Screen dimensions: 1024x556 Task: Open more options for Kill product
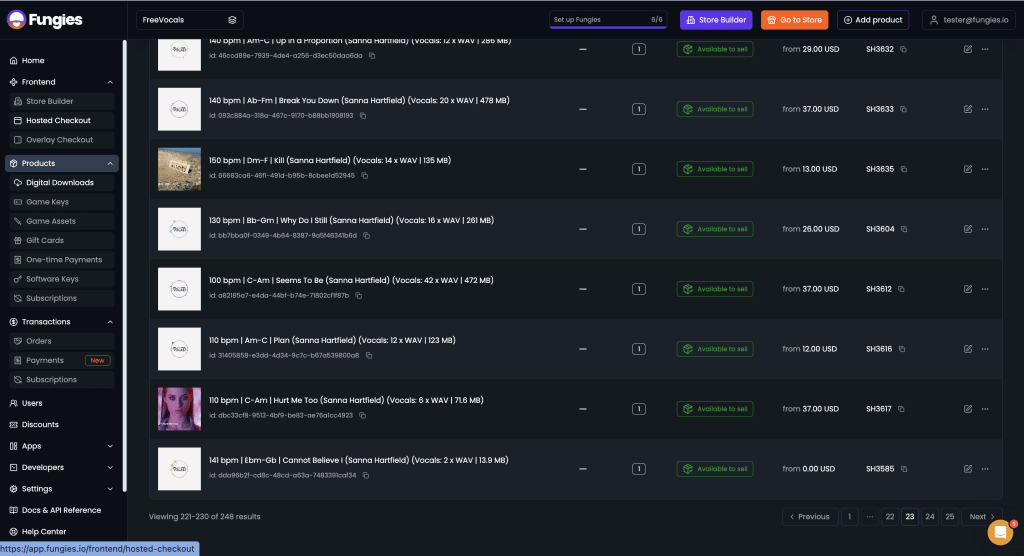pyautogui.click(x=985, y=169)
